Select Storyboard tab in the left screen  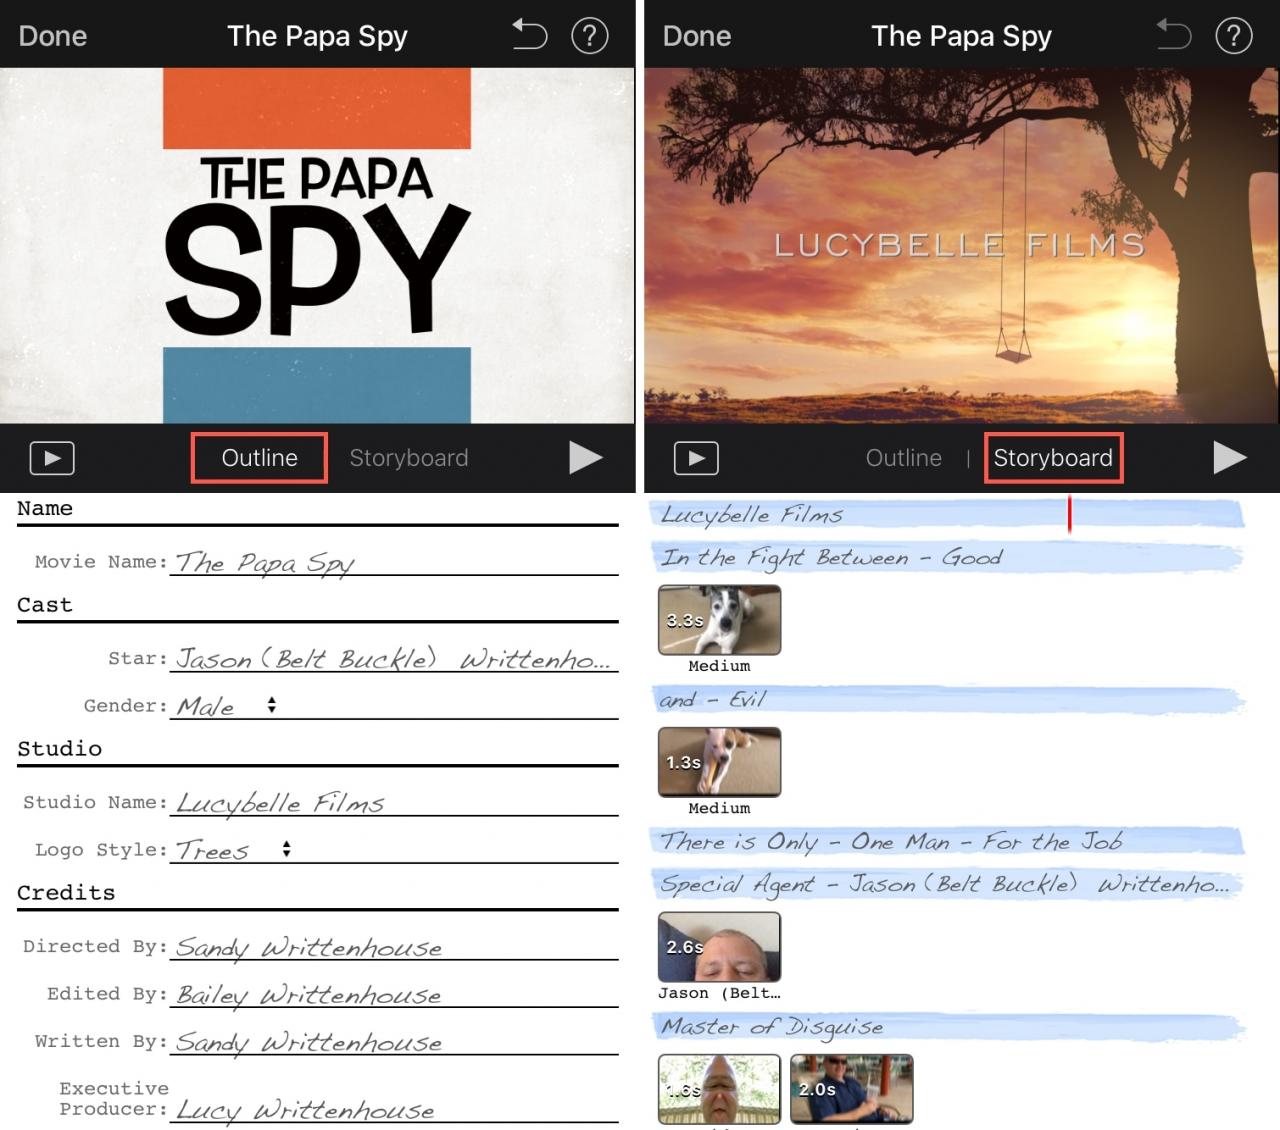(x=409, y=458)
